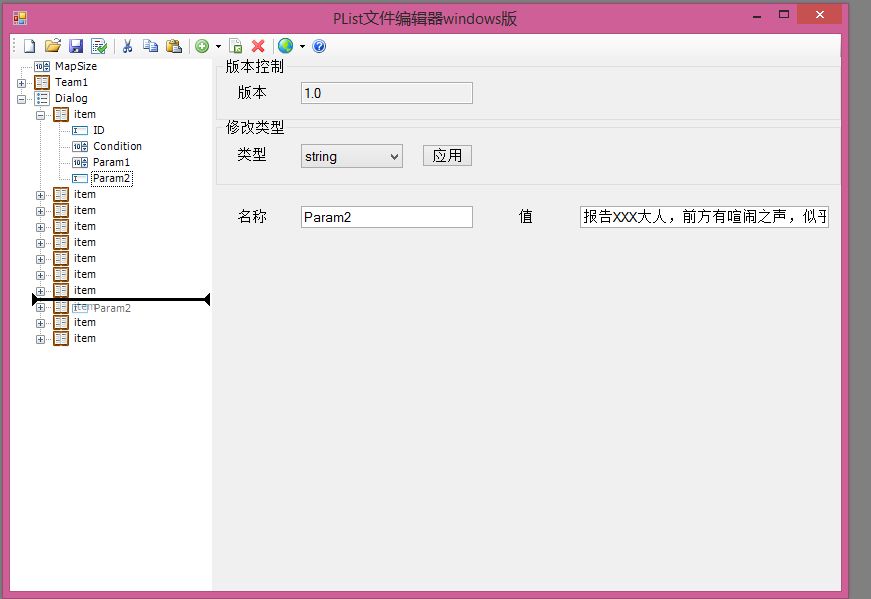Create a new PList file
Image resolution: width=871 pixels, height=599 pixels.
click(x=28, y=45)
